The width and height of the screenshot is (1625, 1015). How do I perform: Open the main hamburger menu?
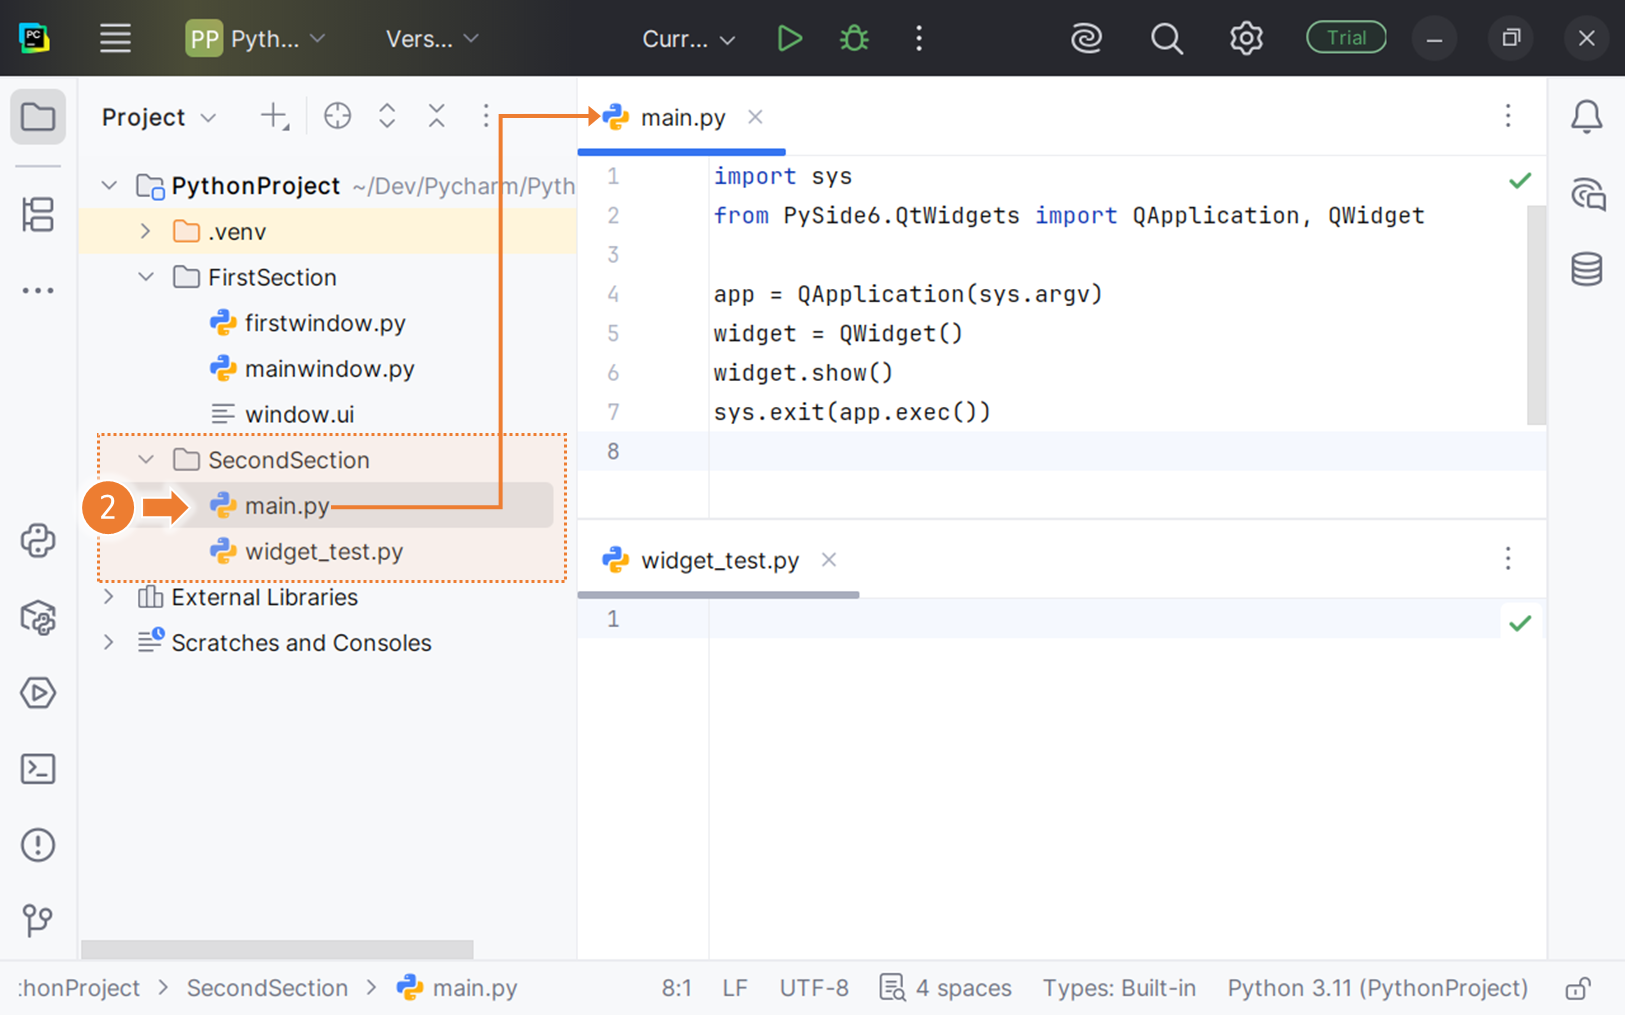115,38
